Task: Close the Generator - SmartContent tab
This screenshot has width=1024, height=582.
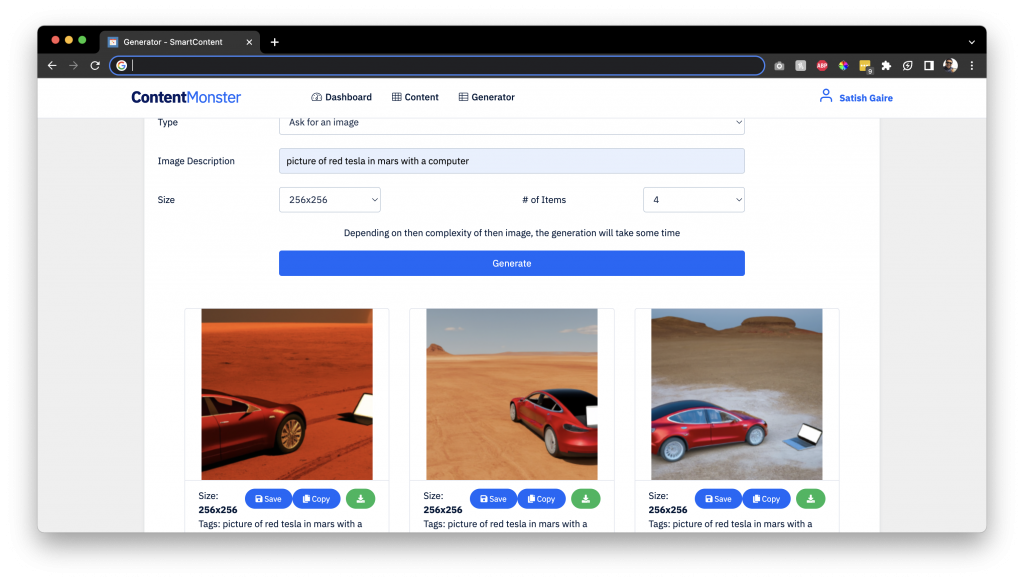Action: (x=249, y=42)
